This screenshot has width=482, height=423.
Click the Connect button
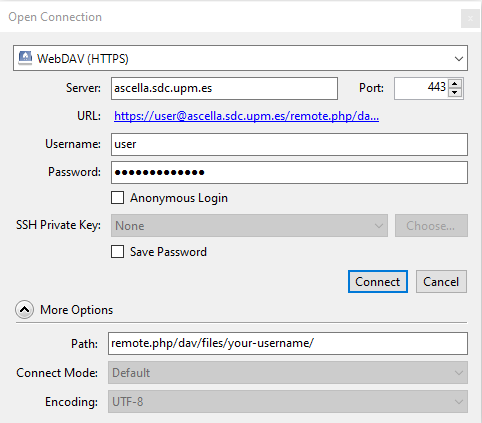[x=378, y=282]
